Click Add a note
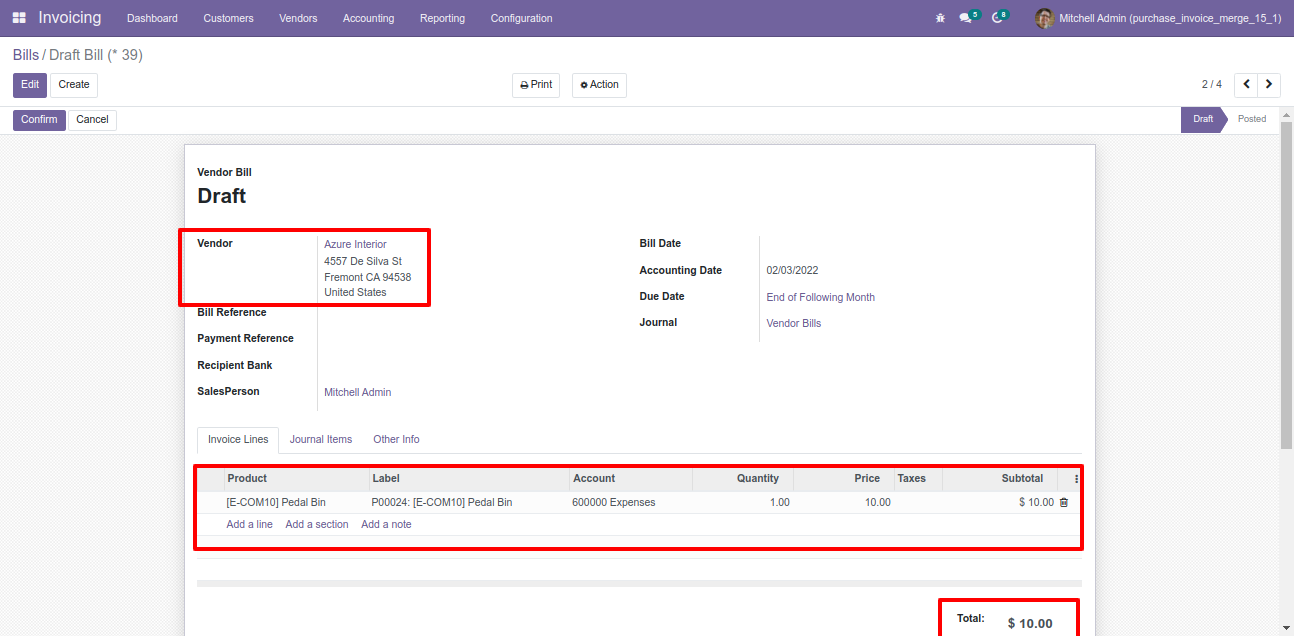 (386, 525)
